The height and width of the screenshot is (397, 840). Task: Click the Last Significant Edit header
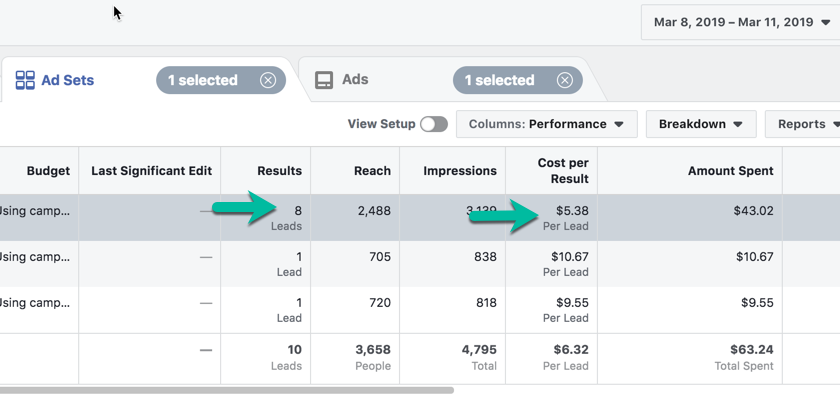point(150,171)
